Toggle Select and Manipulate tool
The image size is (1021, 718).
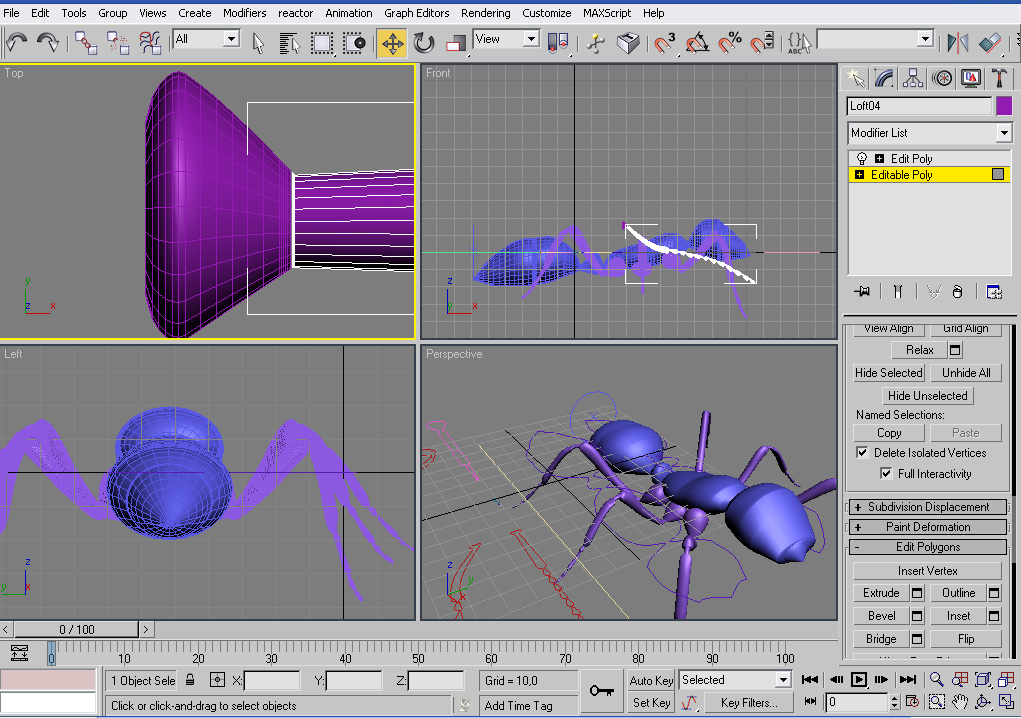pos(595,43)
